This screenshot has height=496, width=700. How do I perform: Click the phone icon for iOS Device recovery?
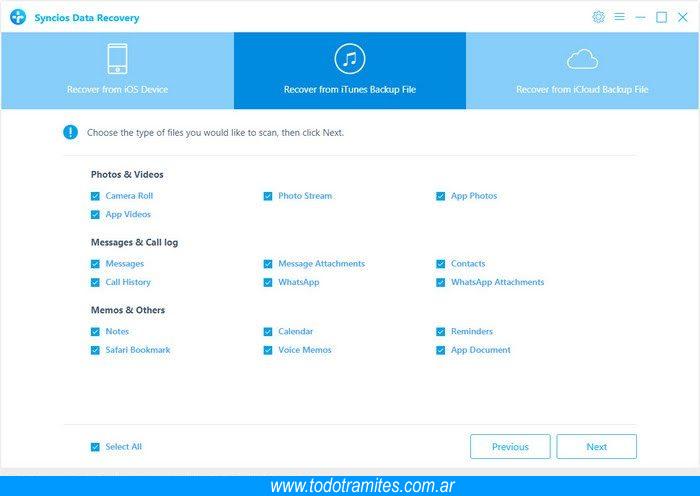coord(117,60)
